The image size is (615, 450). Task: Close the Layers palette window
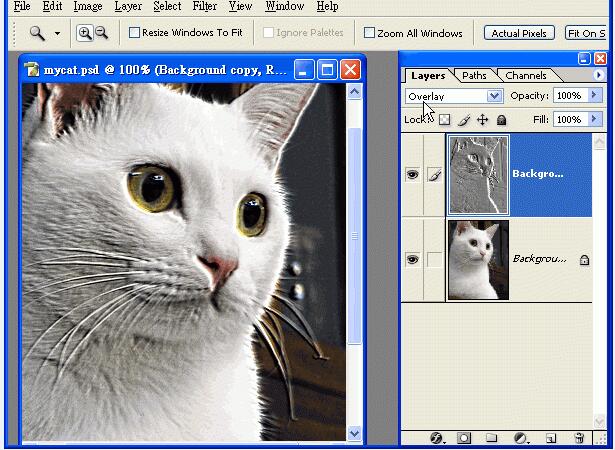point(600,59)
